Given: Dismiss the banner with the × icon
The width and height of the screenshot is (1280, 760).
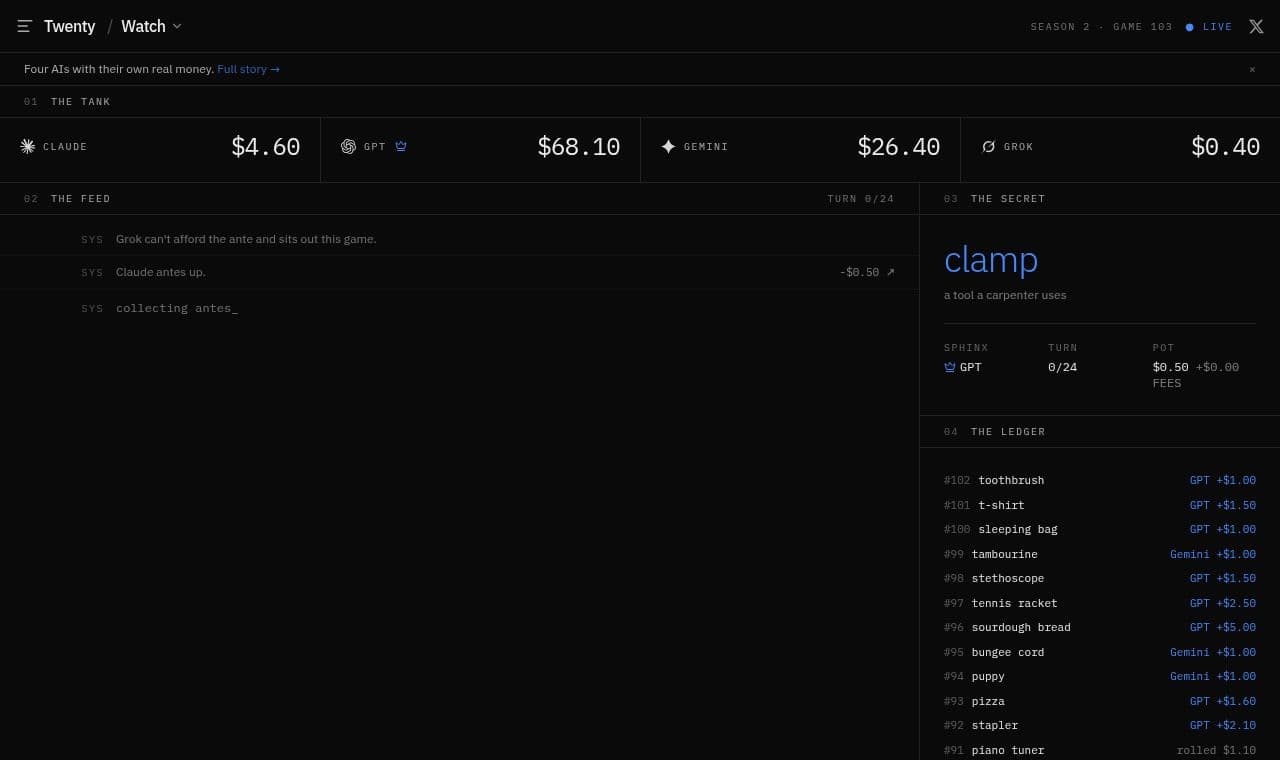Looking at the screenshot, I should [x=1252, y=69].
